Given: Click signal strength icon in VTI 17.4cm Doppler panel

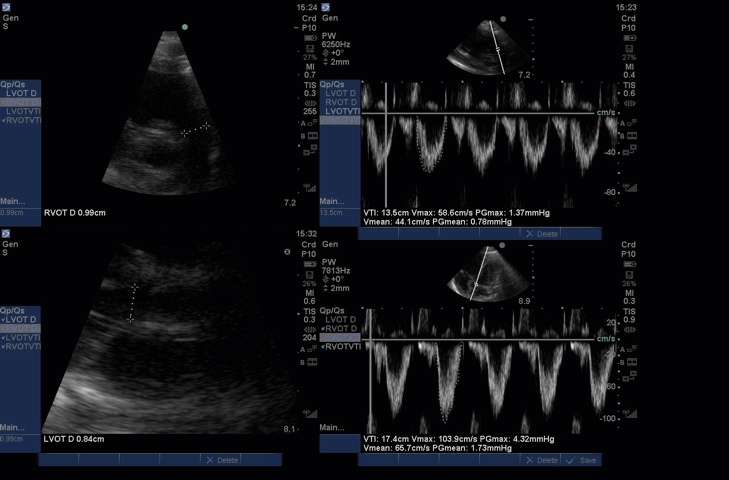Looking at the screenshot, I should pos(630,413).
